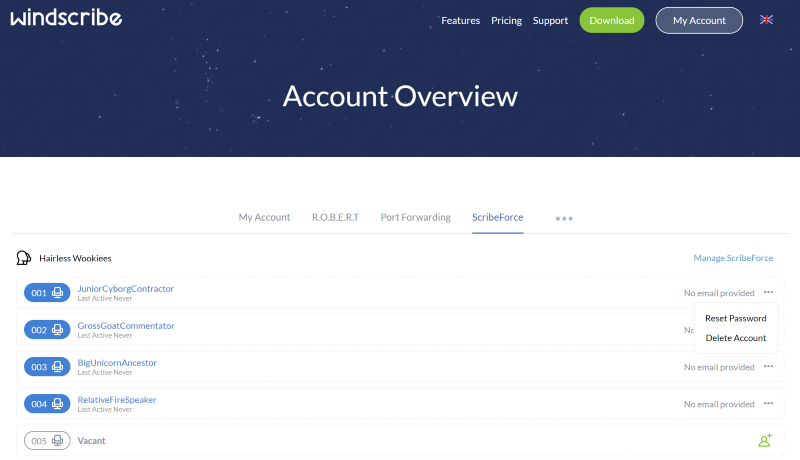Viewport: 800px width, 460px height.
Task: Open the Features page
Action: click(461, 20)
